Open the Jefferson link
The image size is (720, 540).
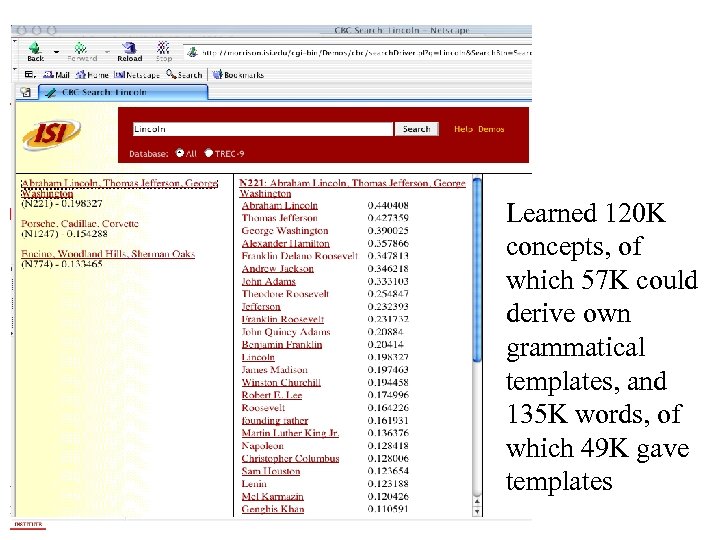click(261, 306)
